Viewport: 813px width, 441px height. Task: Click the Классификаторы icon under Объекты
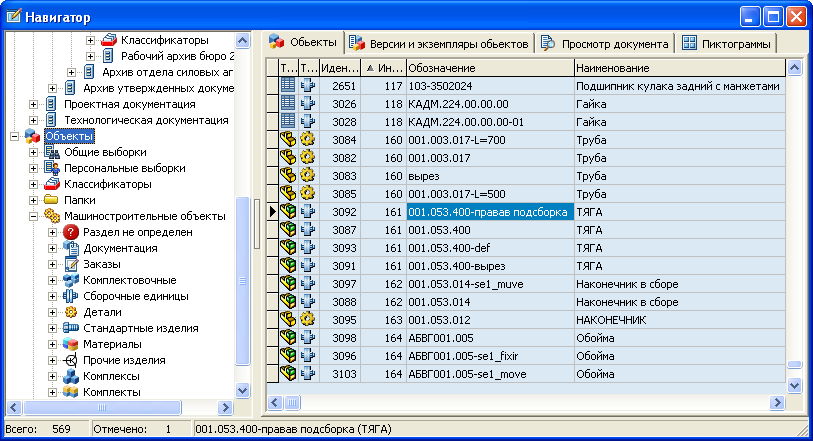[x=52, y=184]
